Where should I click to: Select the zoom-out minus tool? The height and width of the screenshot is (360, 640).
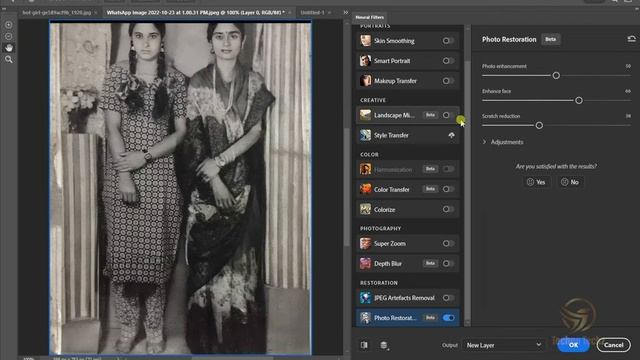click(x=9, y=36)
